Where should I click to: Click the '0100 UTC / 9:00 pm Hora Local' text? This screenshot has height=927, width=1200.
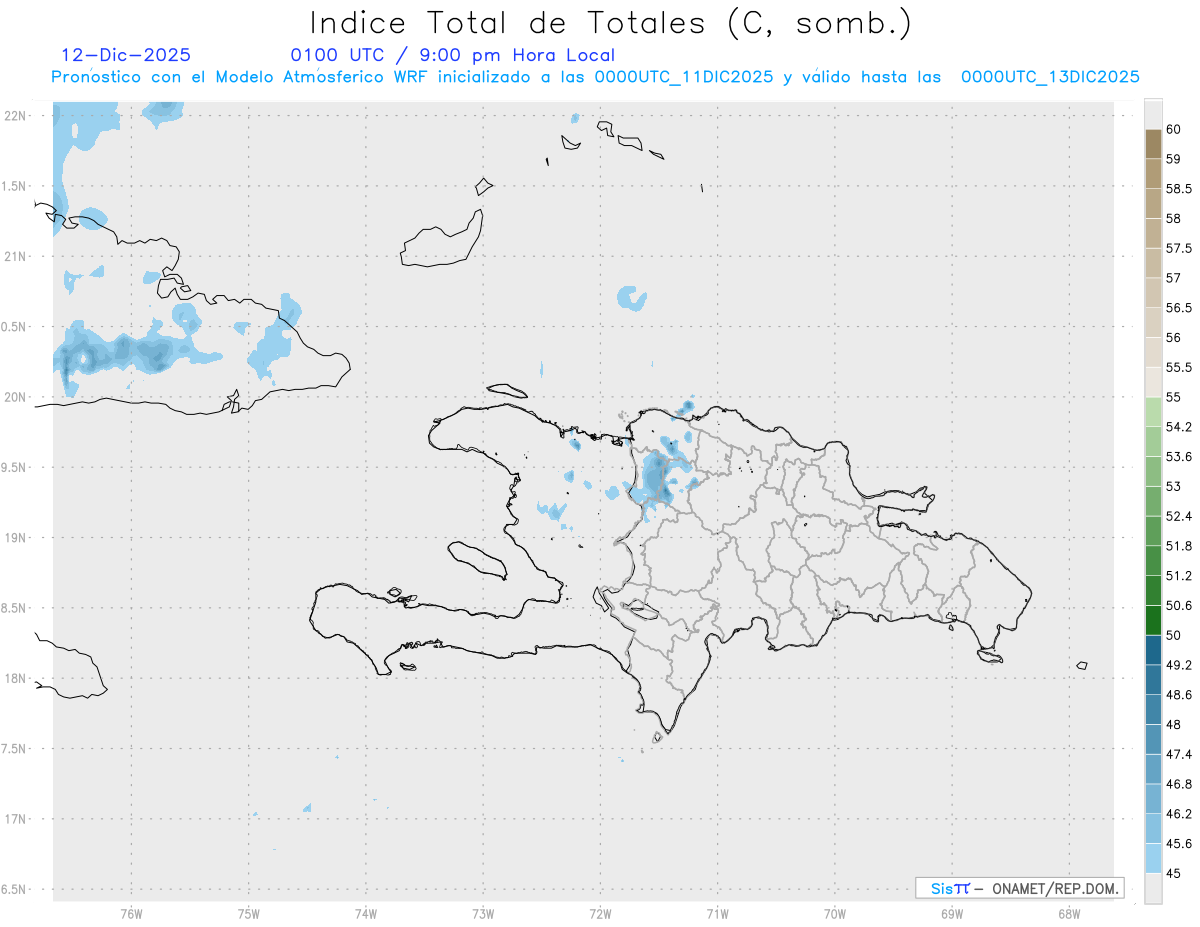(453, 55)
